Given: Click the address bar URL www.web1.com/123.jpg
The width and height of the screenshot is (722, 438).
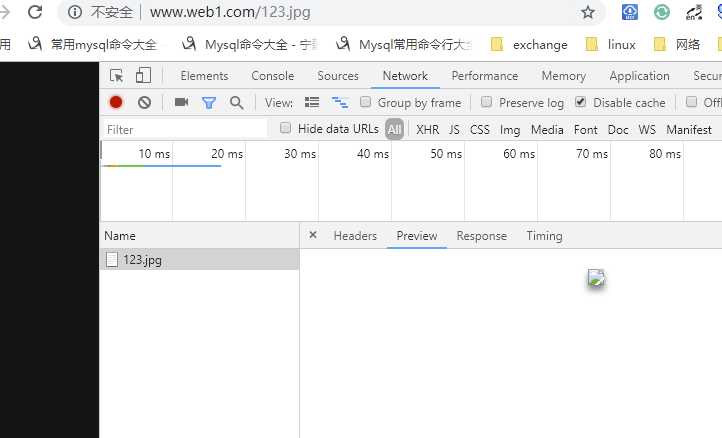Looking at the screenshot, I should 230,12.
